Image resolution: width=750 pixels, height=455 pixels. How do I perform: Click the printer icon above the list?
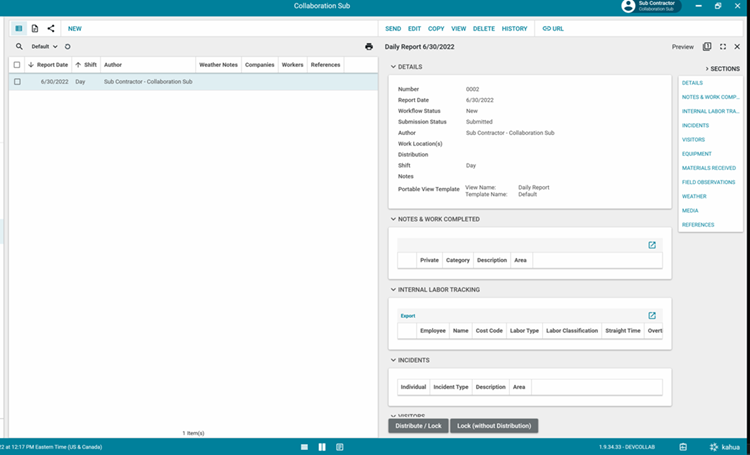pos(369,46)
